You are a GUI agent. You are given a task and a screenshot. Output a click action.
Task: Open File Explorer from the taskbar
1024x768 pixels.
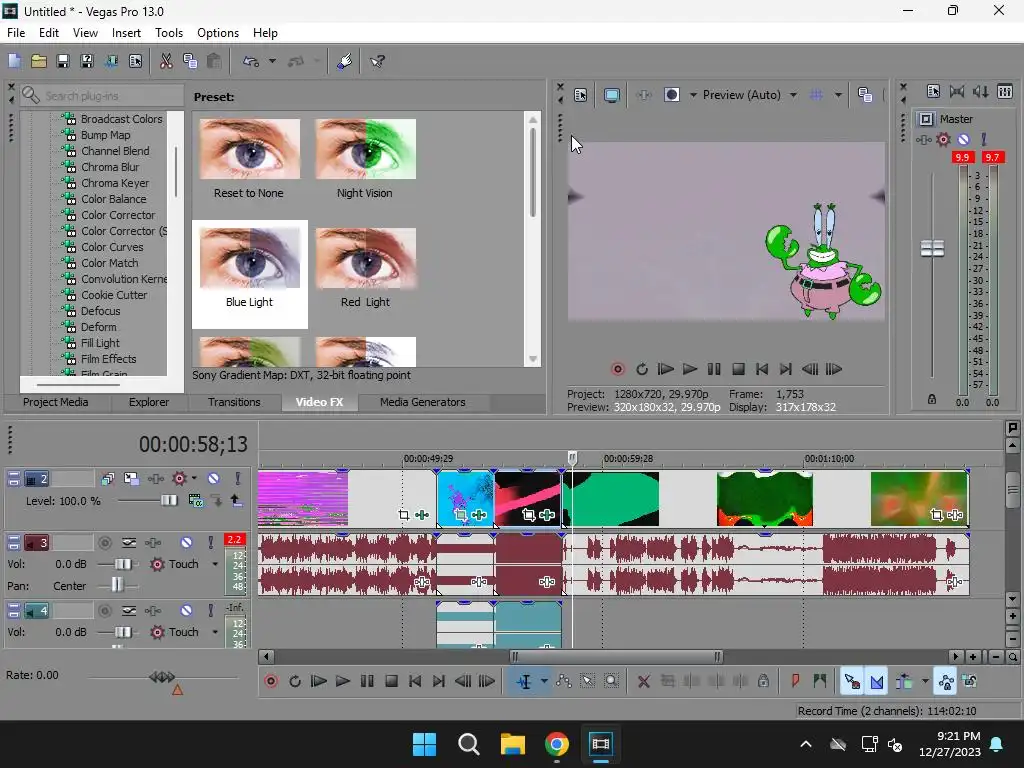513,744
